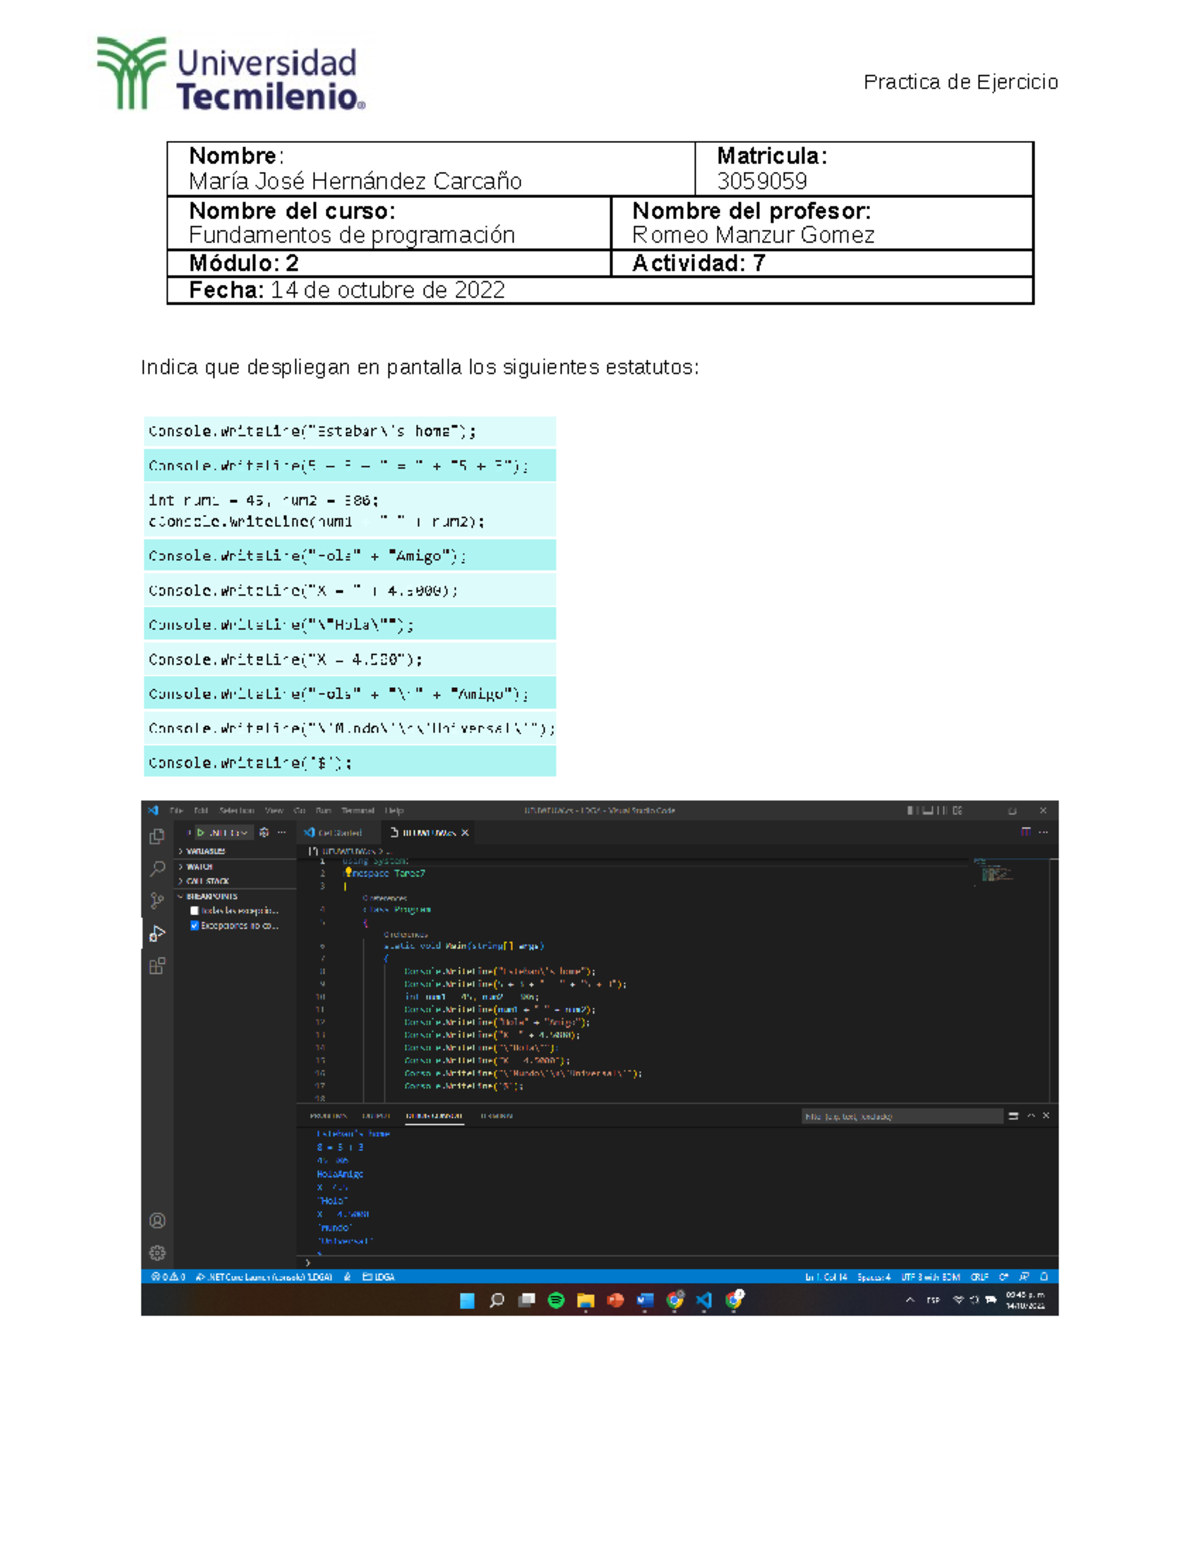Collapse the BREAKPOINTS section

(211, 896)
